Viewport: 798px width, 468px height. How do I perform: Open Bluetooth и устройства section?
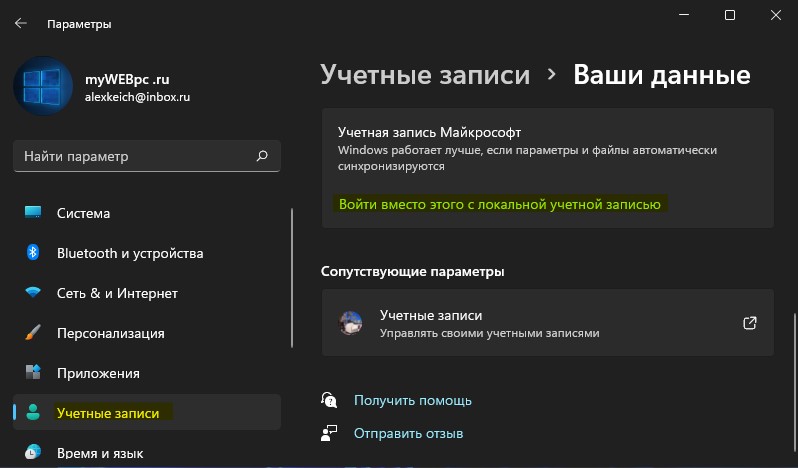(x=147, y=253)
